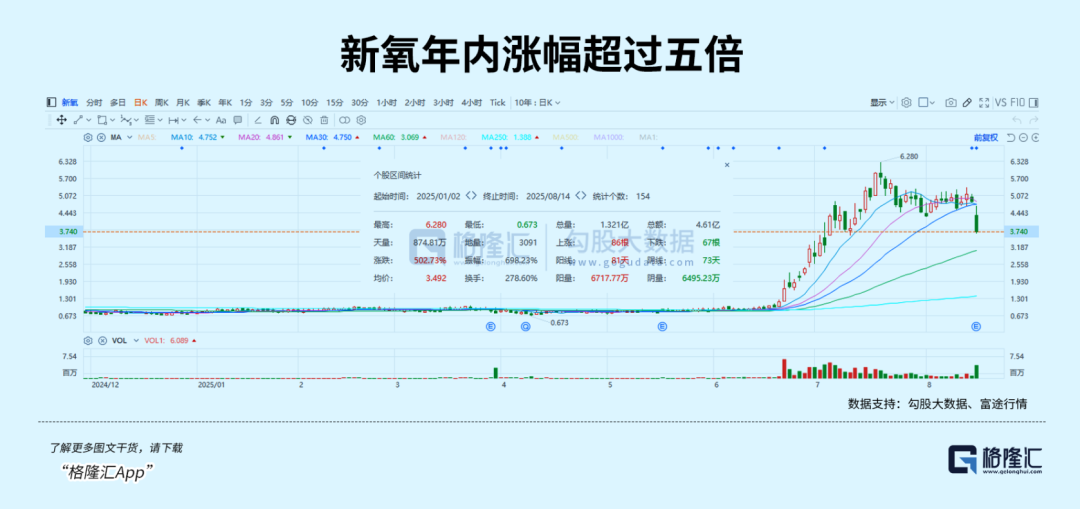Image resolution: width=1080 pixels, height=509 pixels.
Task: Select the move/pan crosshair tool
Action: [x=61, y=120]
